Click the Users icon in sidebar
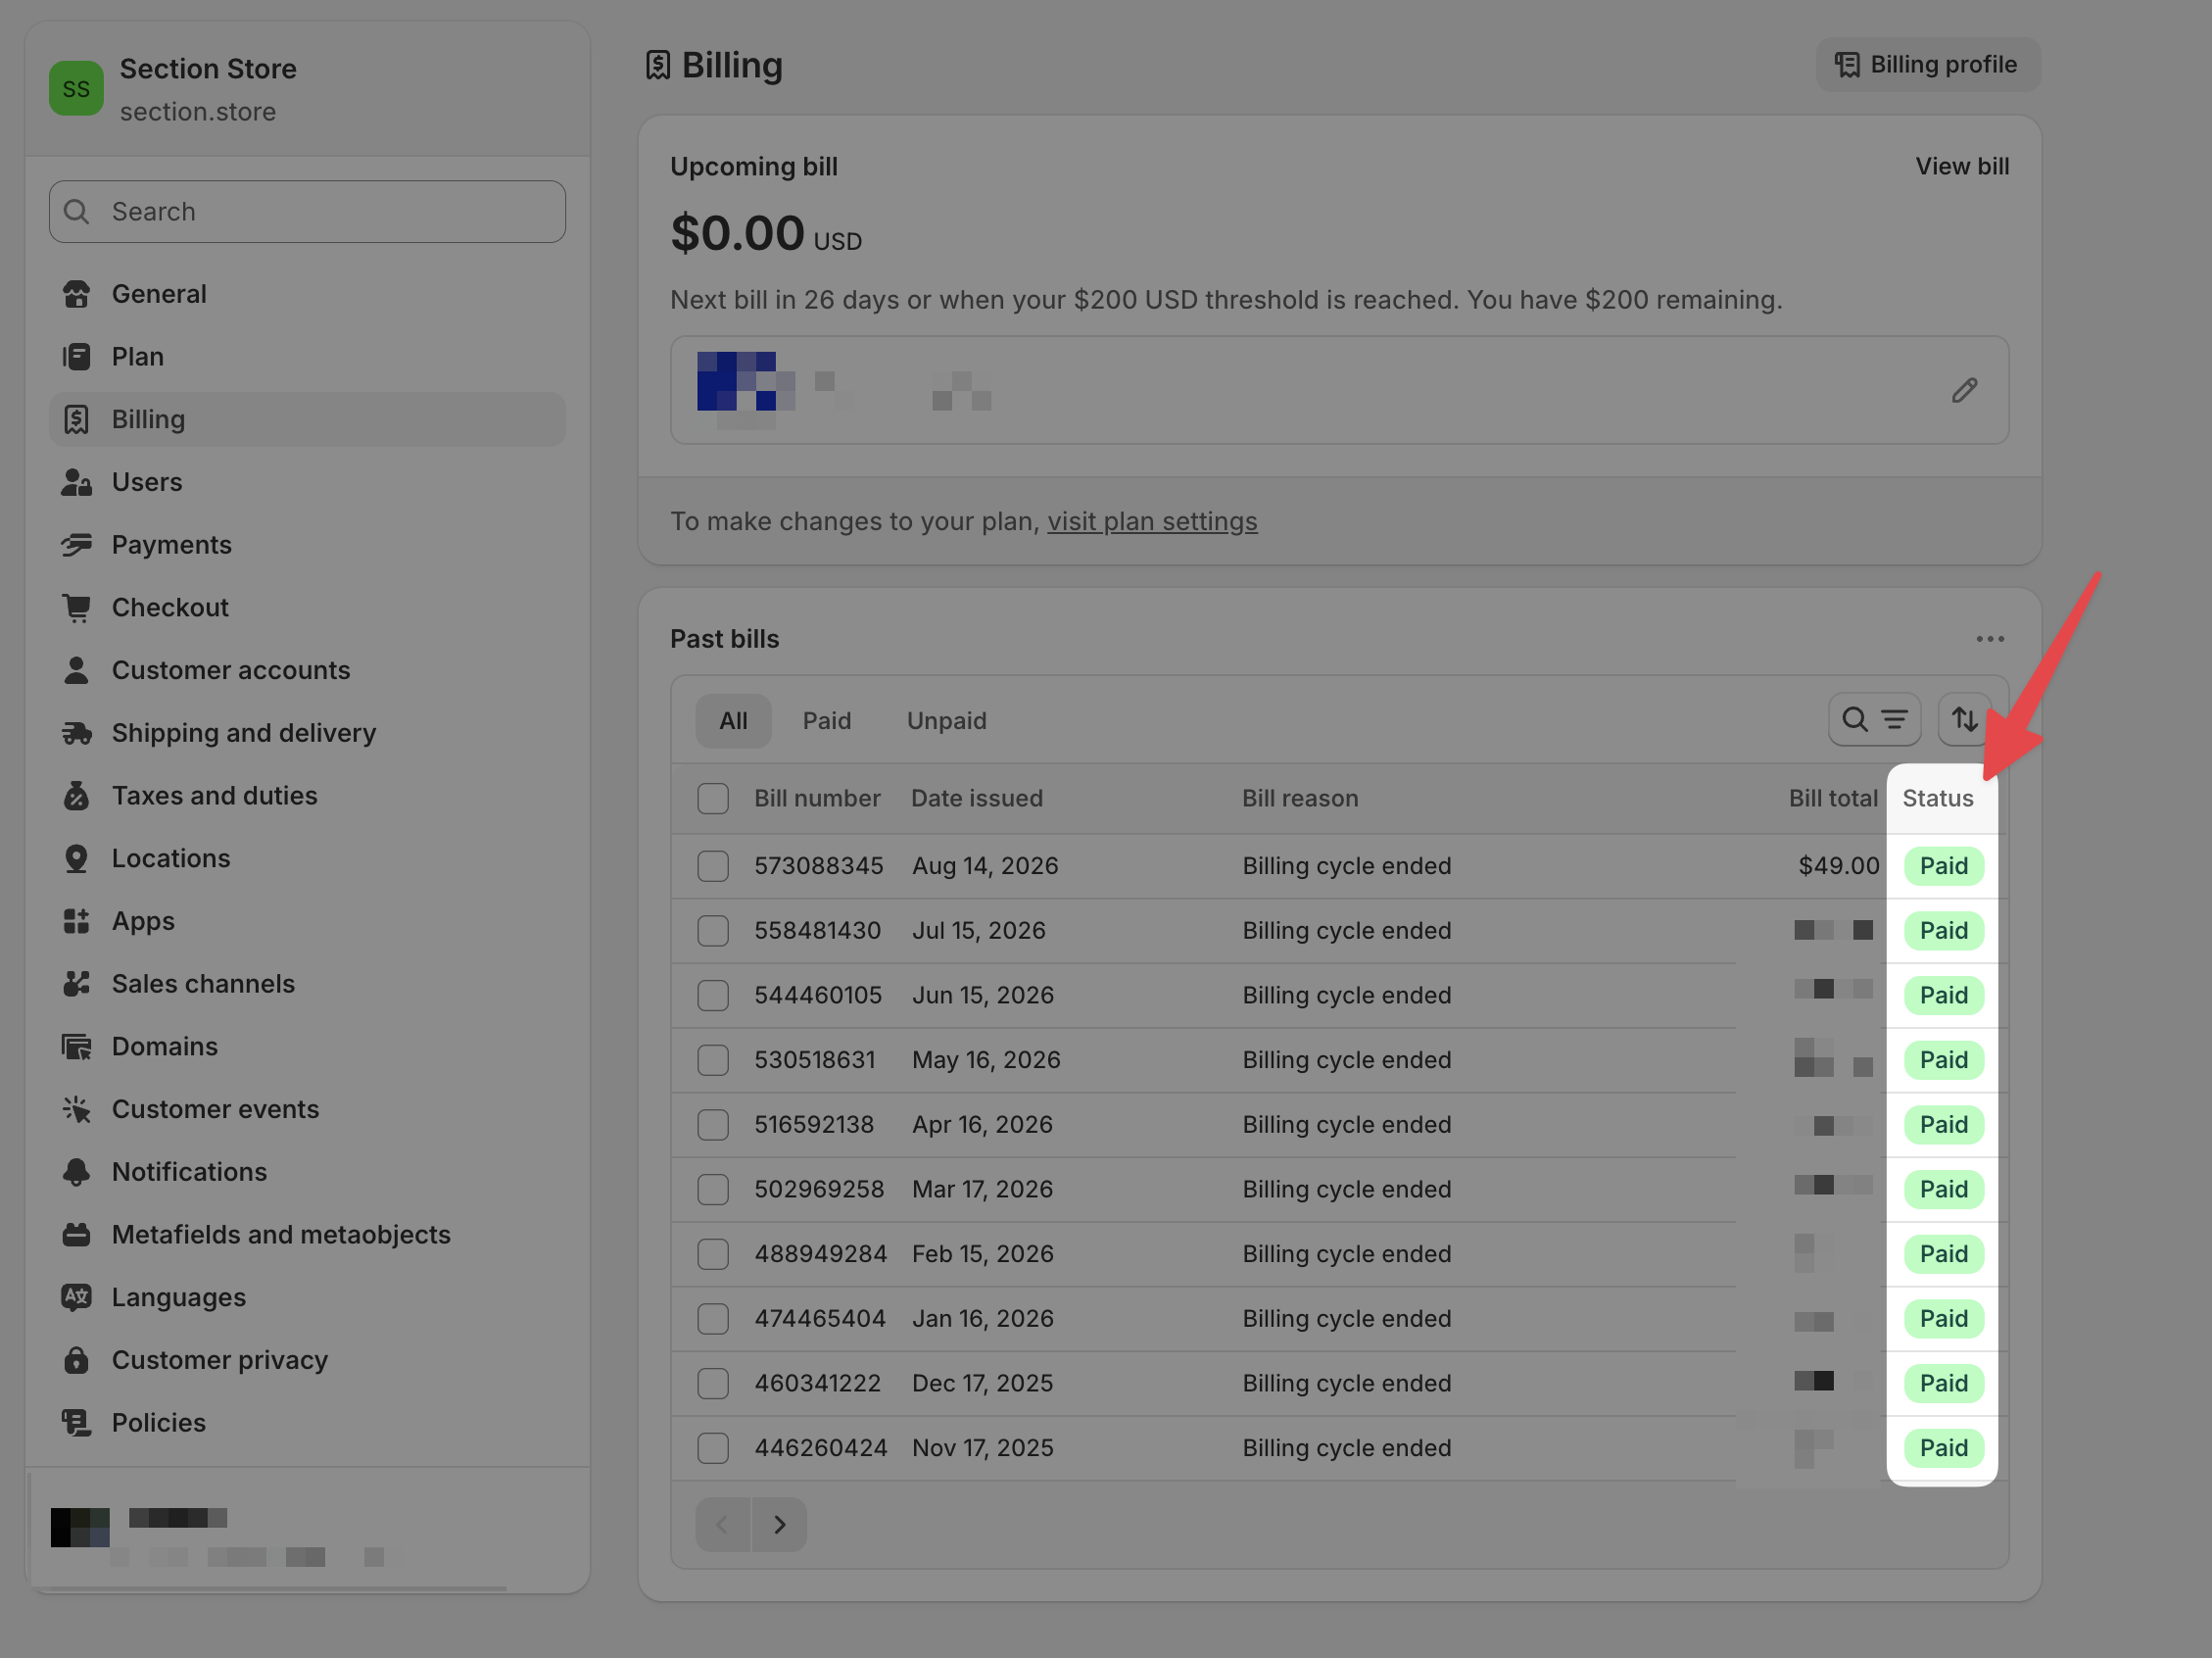The image size is (2212, 1658). pyautogui.click(x=76, y=482)
